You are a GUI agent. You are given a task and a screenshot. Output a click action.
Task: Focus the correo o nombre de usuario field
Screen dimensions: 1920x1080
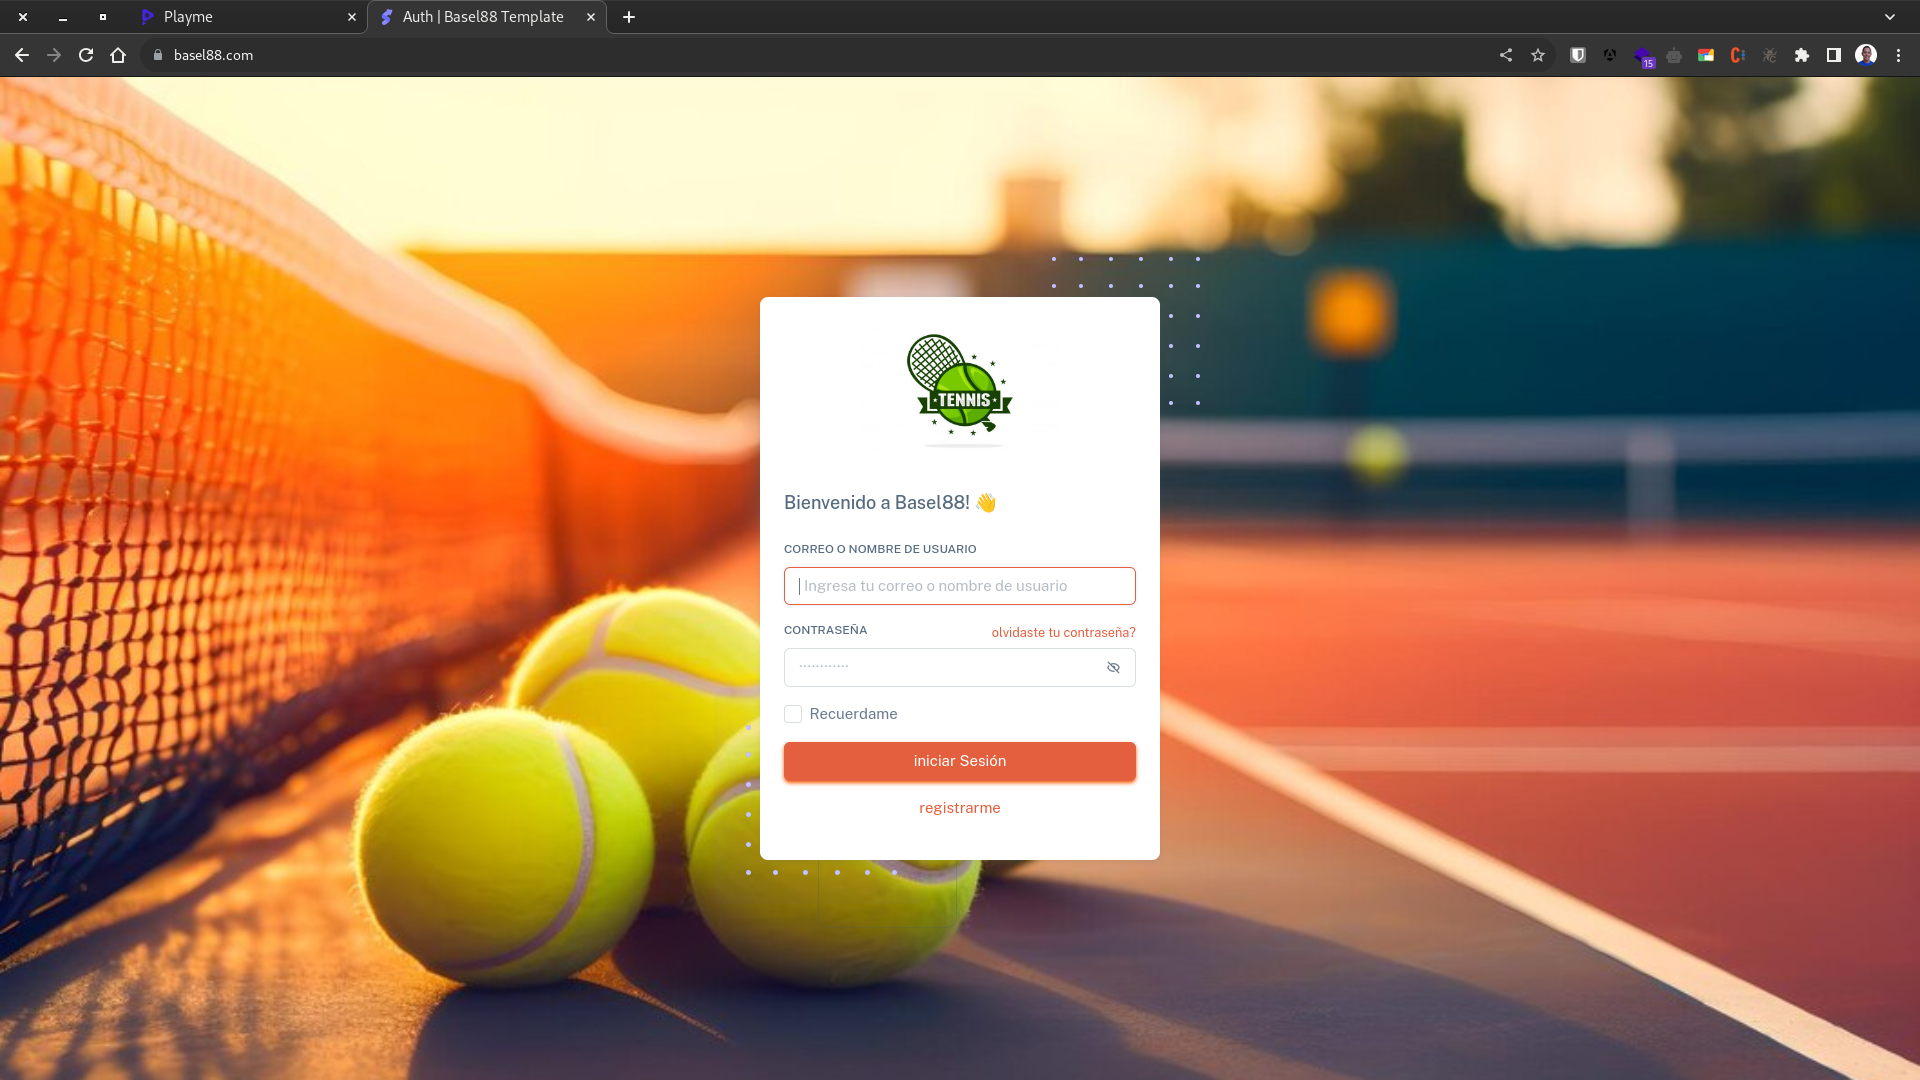(x=959, y=586)
